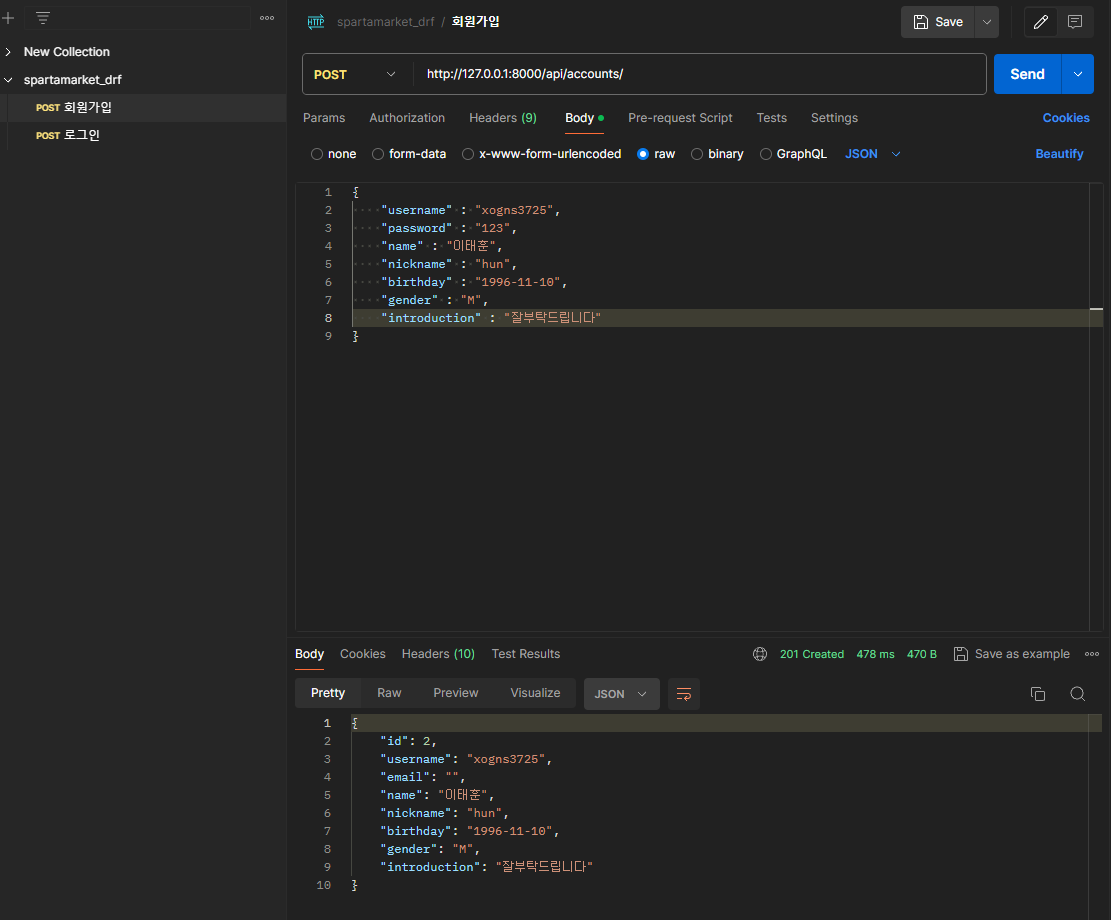Click the Send button
The image size is (1111, 920).
[1027, 74]
